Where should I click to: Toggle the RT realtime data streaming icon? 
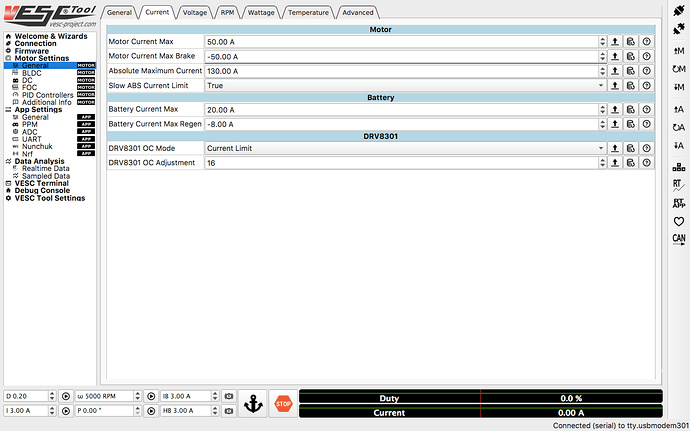click(x=678, y=184)
